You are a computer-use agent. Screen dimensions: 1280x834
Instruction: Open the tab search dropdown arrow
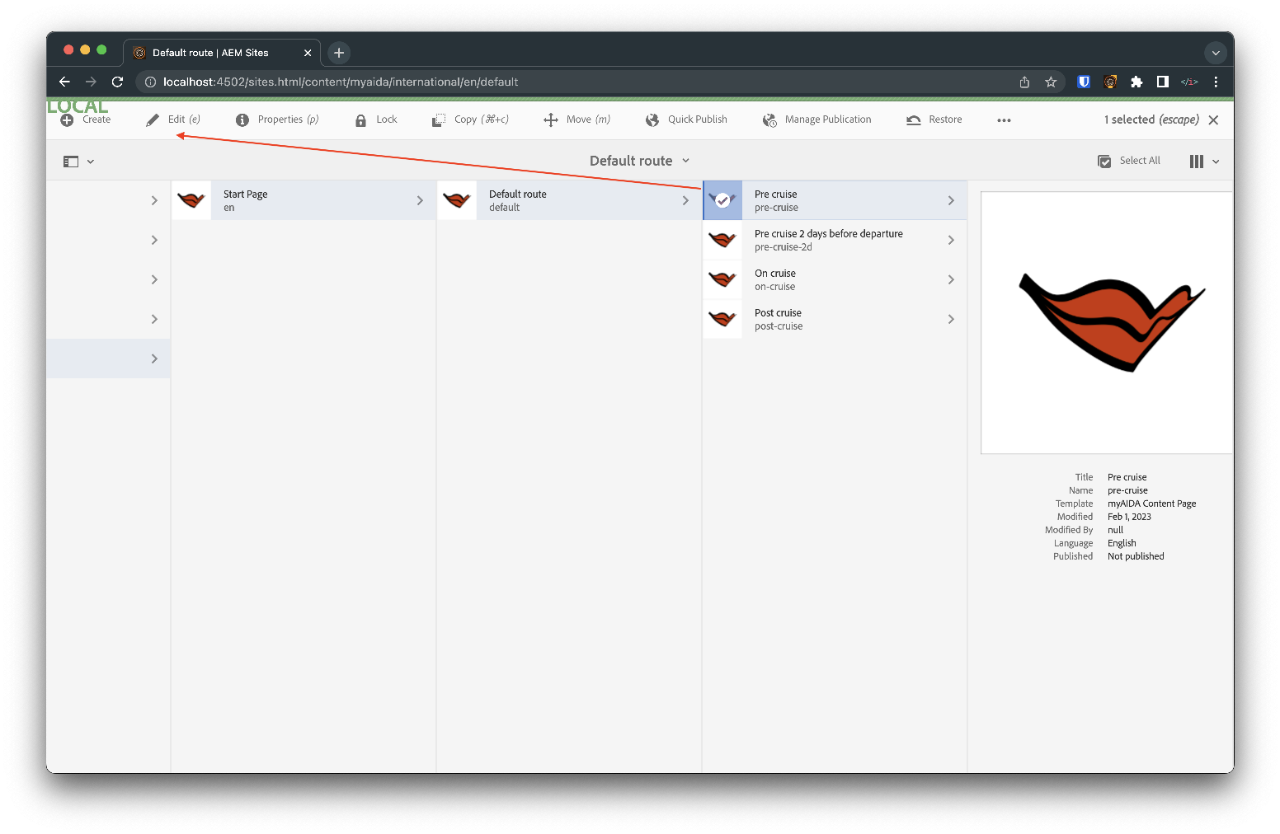[x=1216, y=53]
